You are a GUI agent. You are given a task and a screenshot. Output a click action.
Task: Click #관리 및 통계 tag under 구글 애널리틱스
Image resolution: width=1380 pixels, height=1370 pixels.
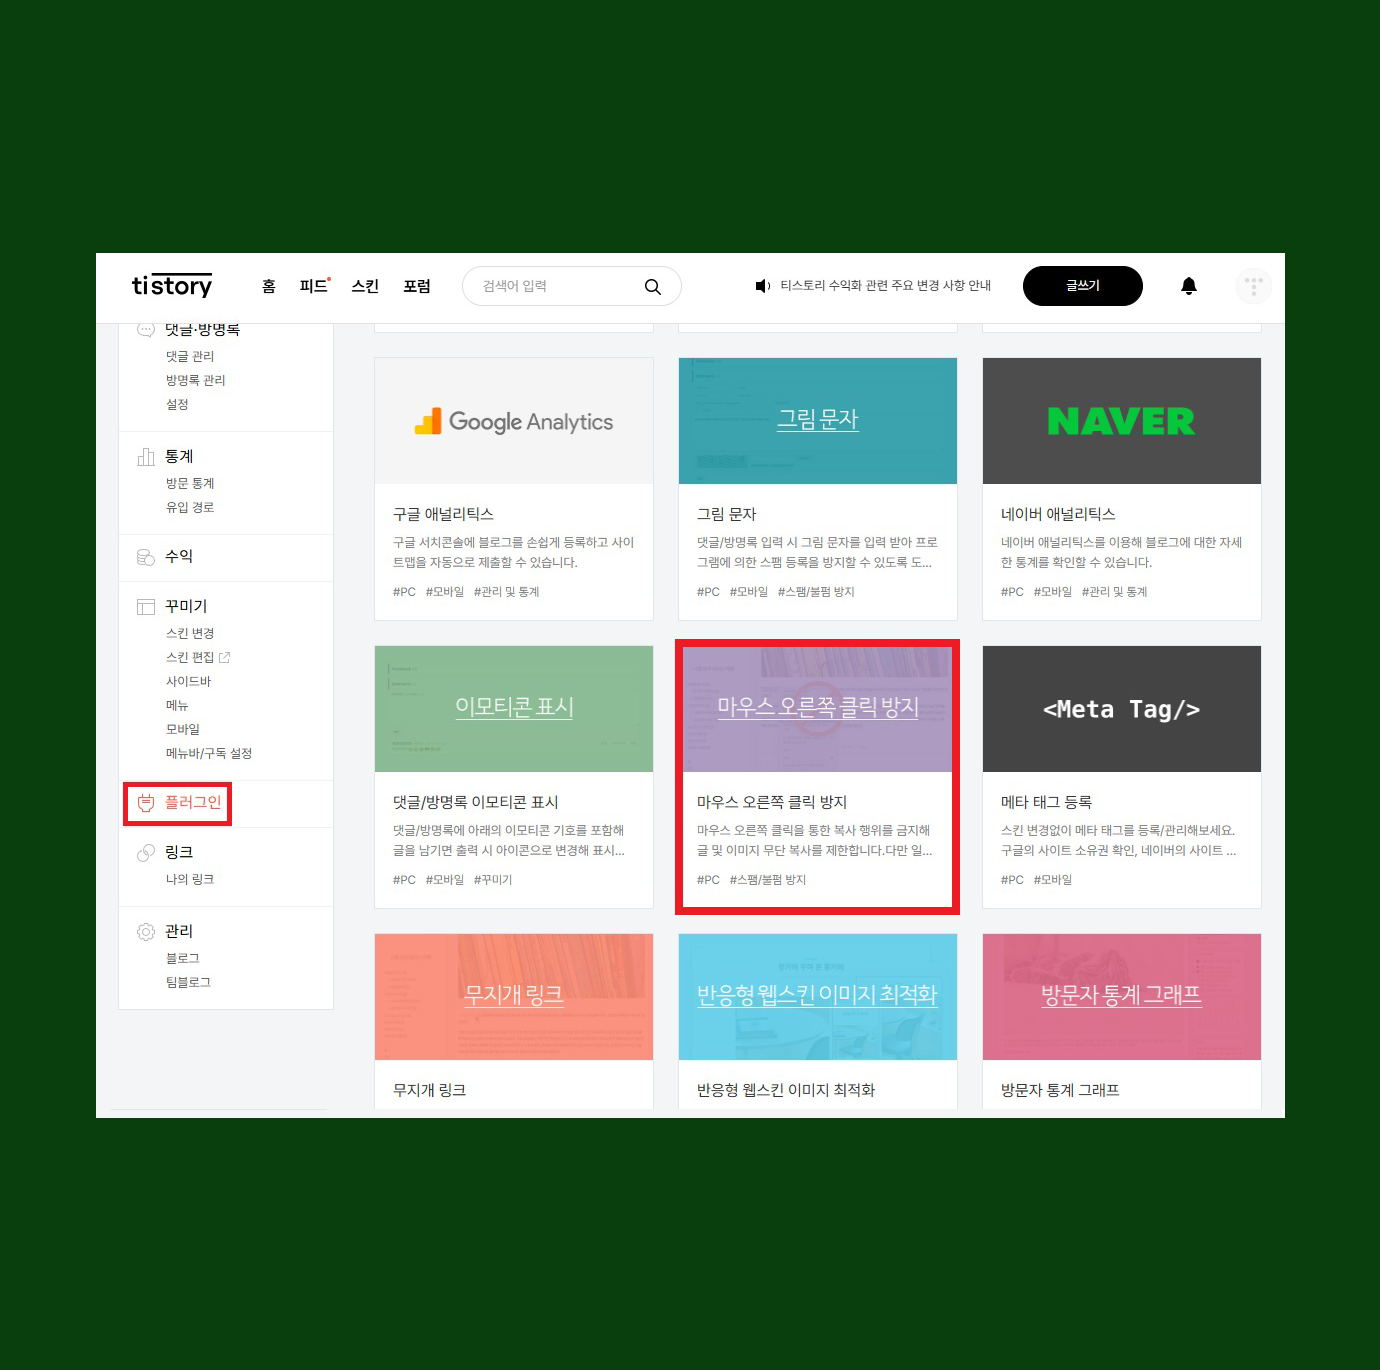[x=507, y=592]
